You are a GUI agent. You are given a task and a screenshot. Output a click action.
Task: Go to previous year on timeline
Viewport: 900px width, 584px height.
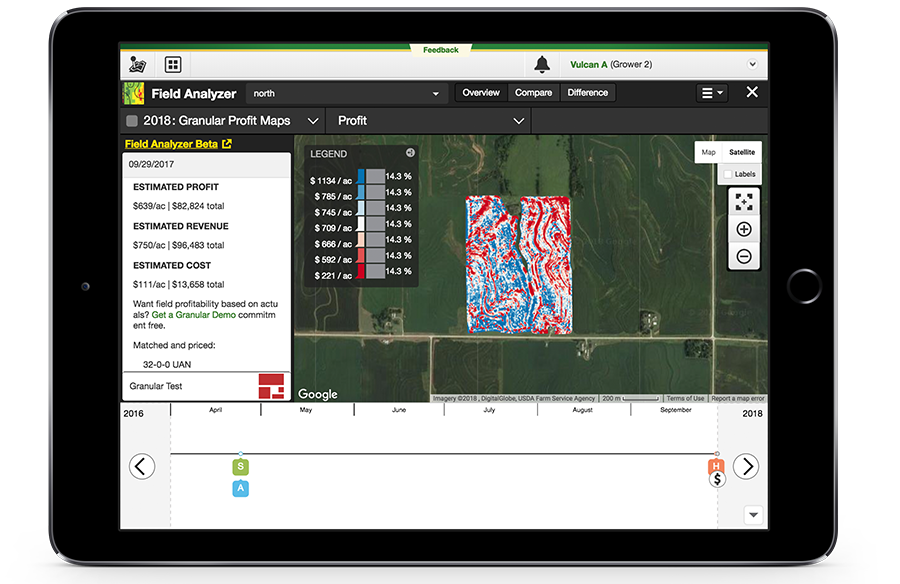[x=142, y=466]
